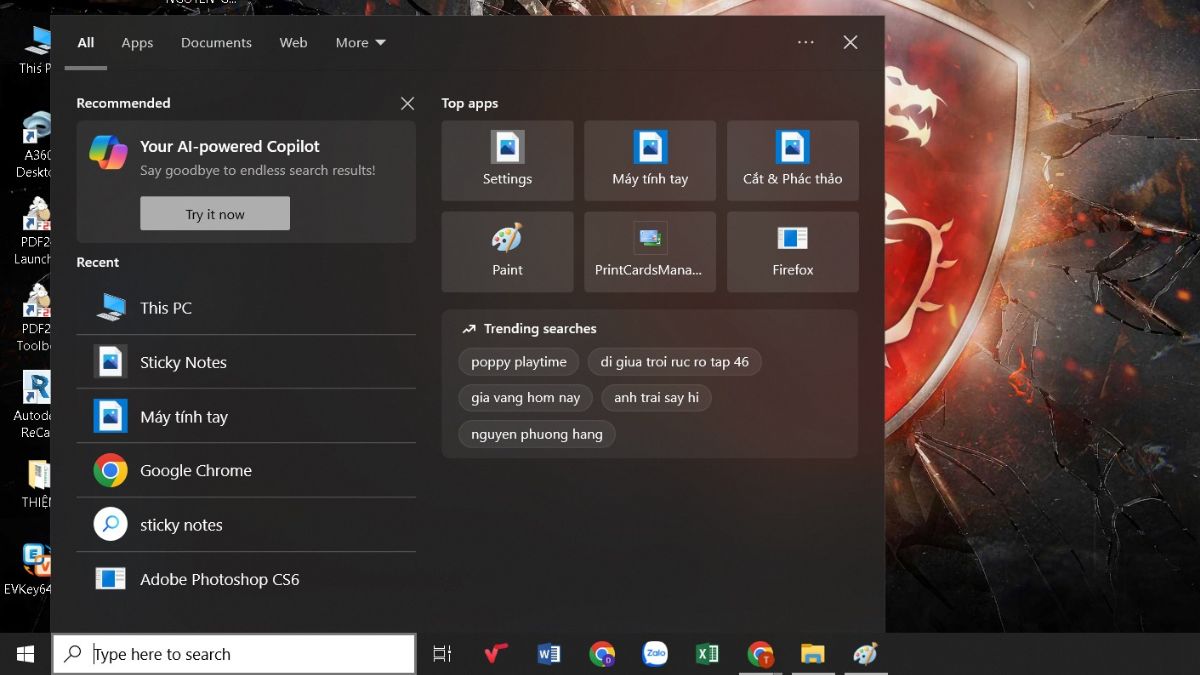Switch to the Apps search tab
Screen dimensions: 1200x675
pos(137,43)
